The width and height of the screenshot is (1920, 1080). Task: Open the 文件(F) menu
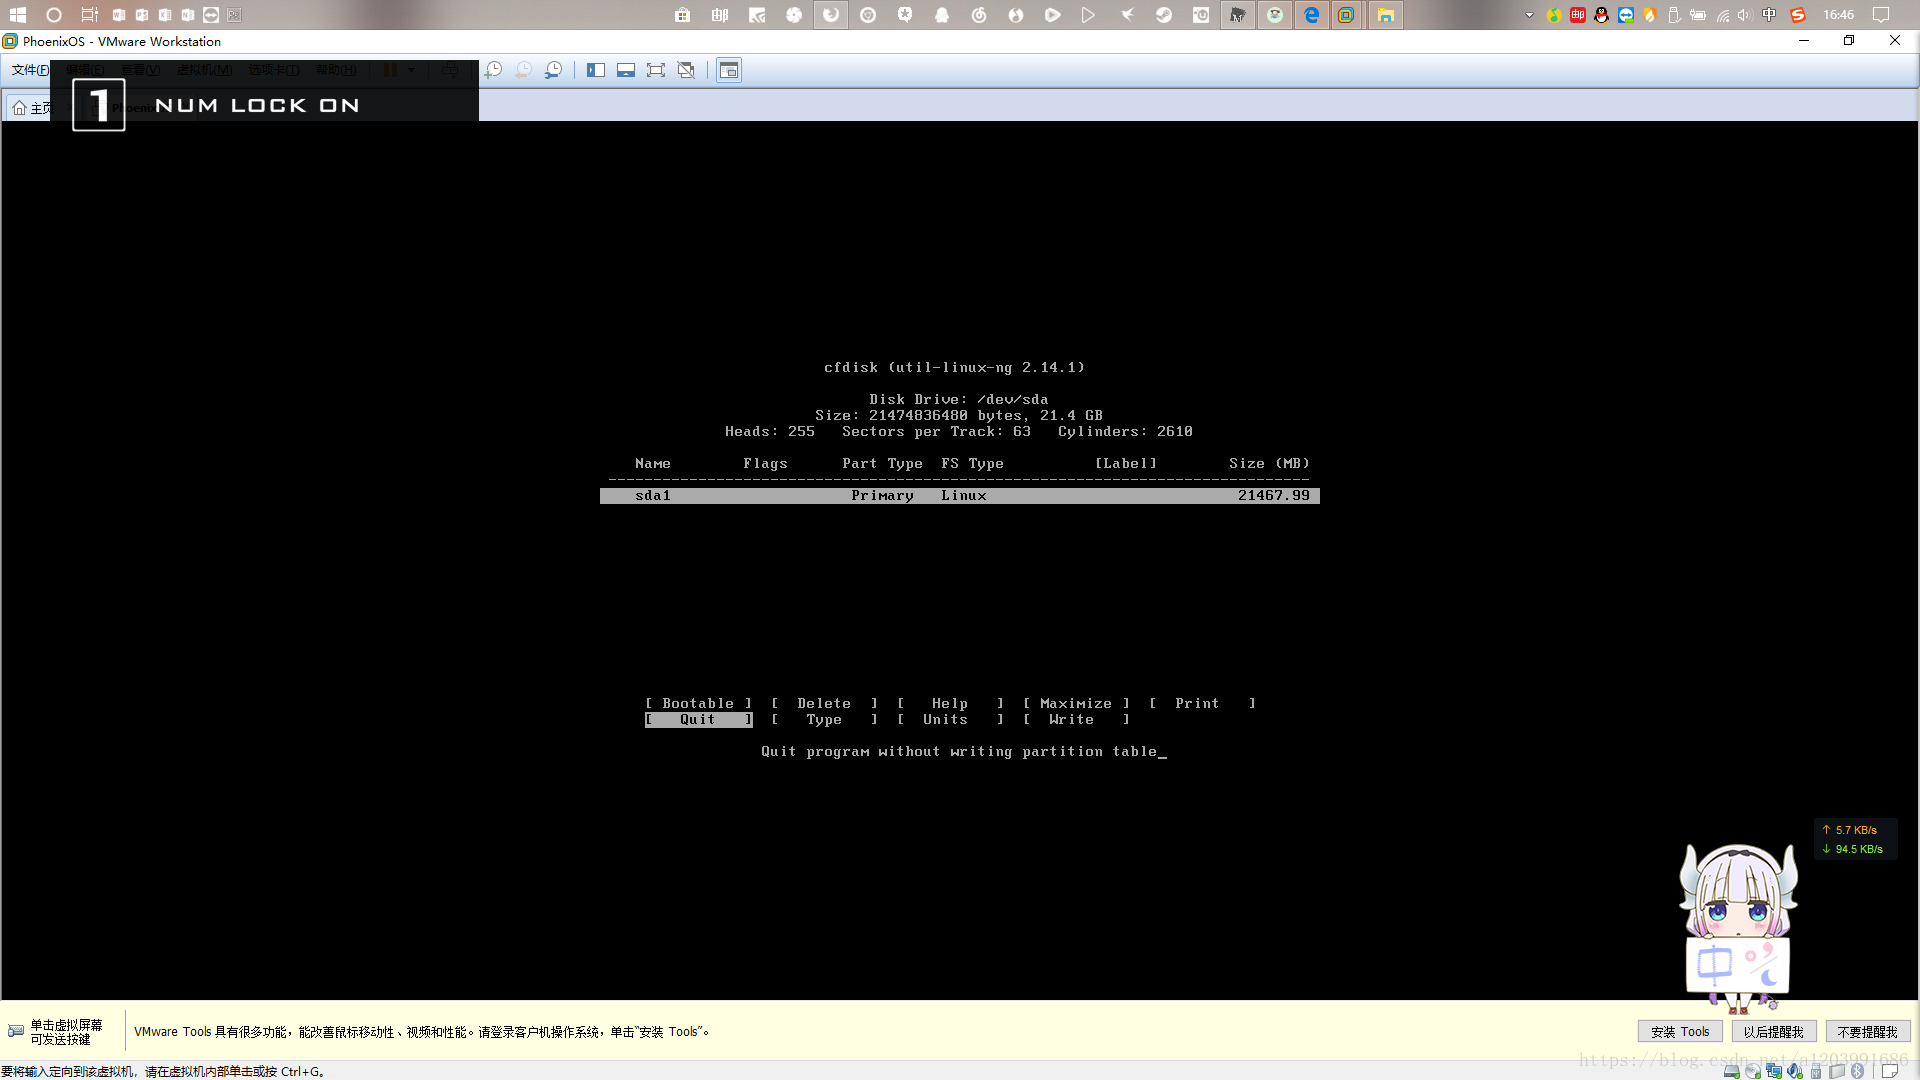click(30, 70)
